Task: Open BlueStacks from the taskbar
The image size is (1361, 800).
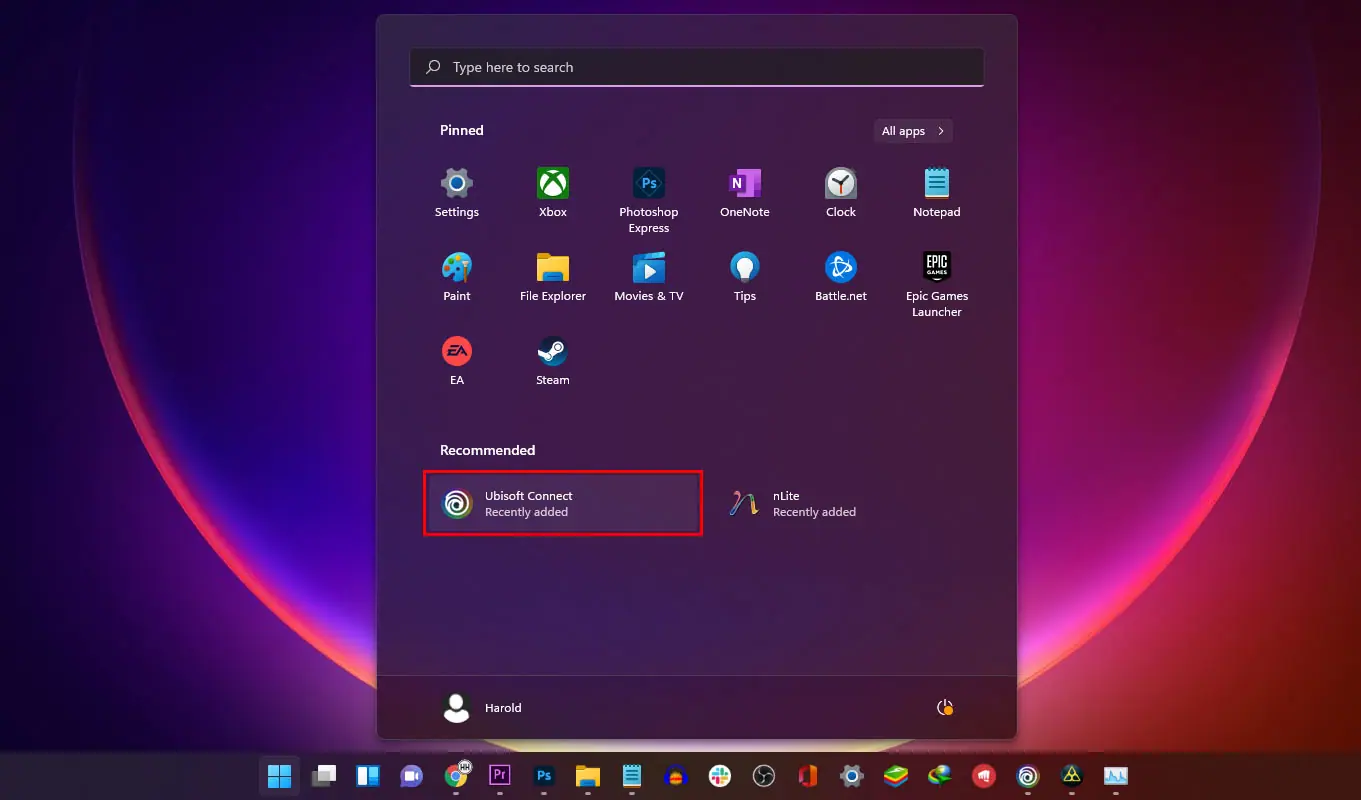Action: click(896, 775)
